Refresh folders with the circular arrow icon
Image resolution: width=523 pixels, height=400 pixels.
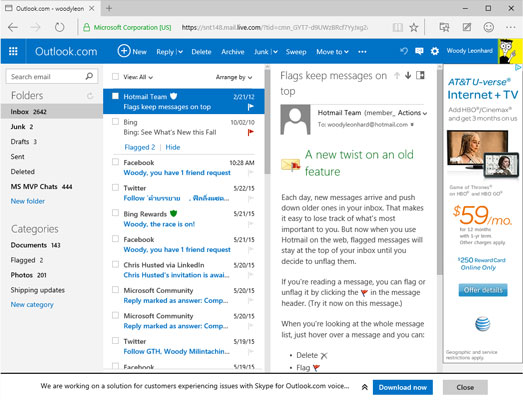click(x=90, y=96)
